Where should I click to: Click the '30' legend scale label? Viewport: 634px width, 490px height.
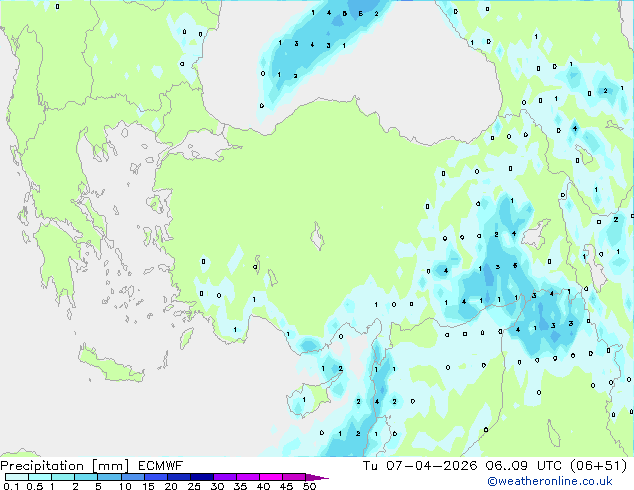click(x=217, y=486)
